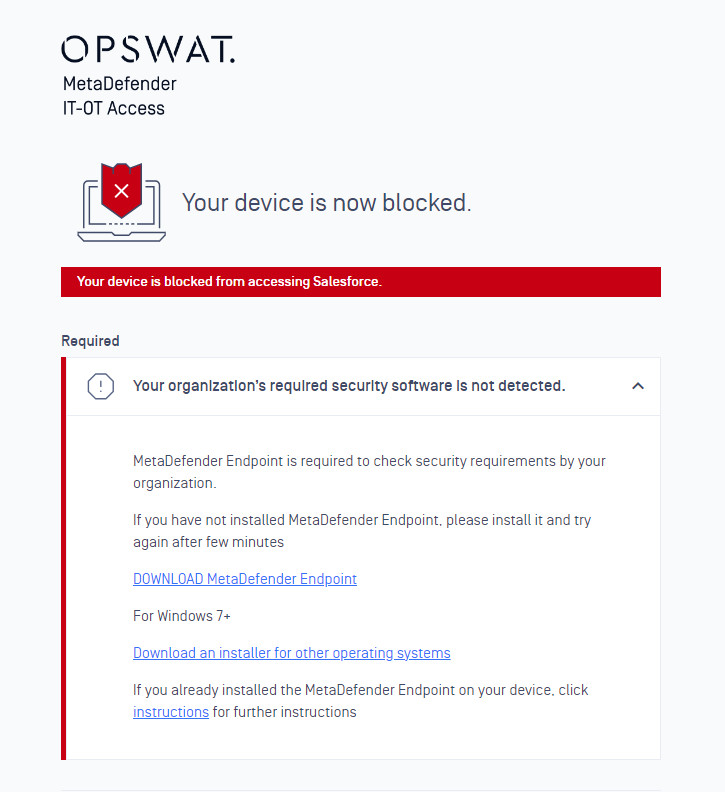Click the white X inside the red shield
The image size is (725, 792).
click(121, 191)
